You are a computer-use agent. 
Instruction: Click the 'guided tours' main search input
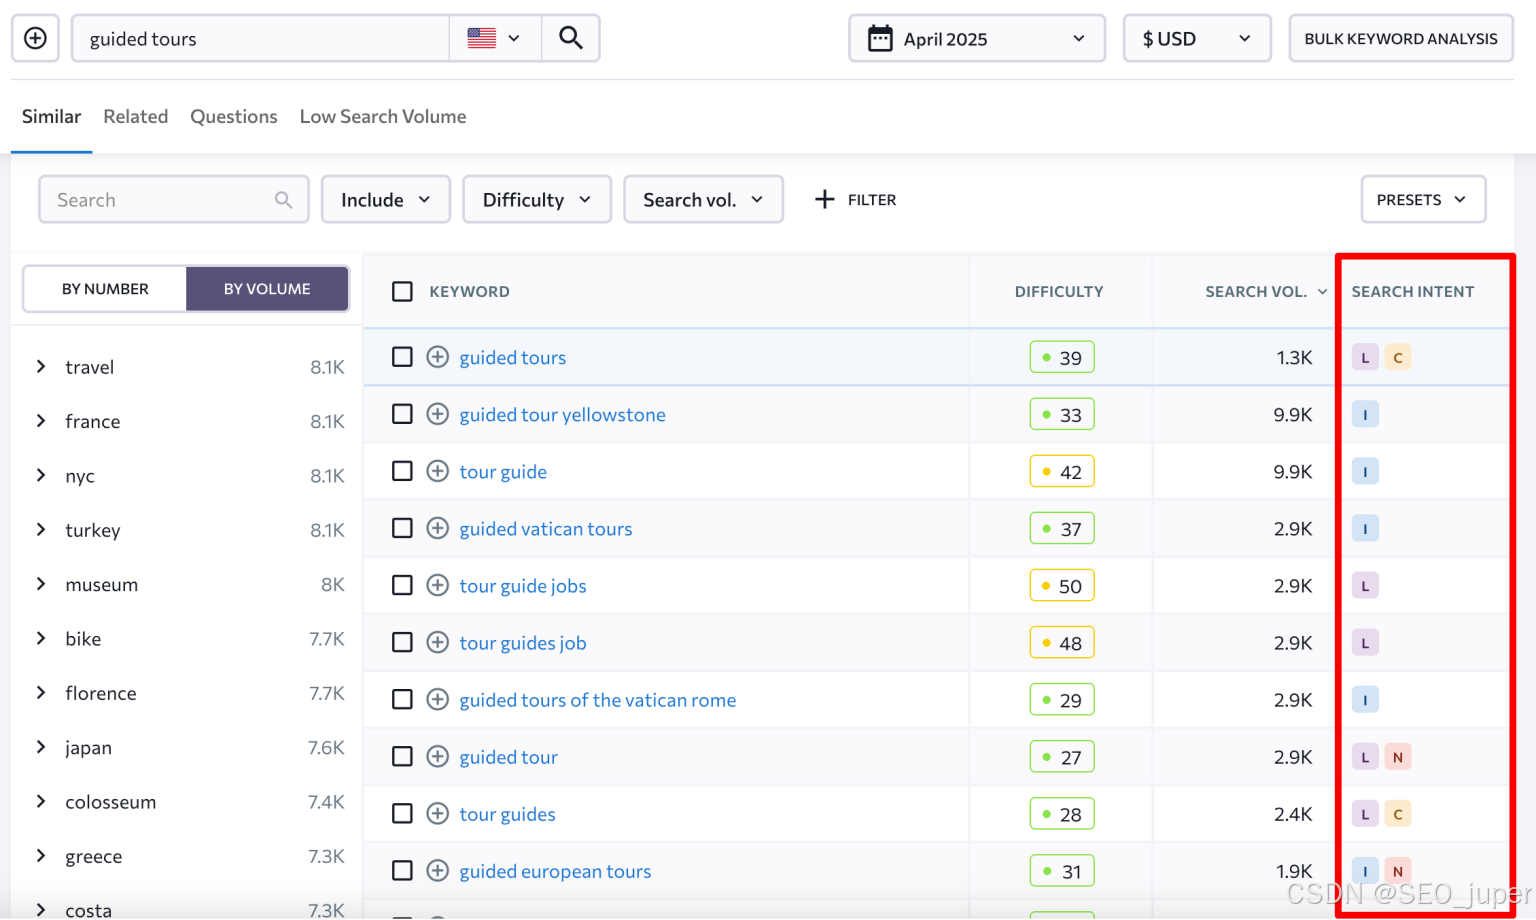[260, 38]
